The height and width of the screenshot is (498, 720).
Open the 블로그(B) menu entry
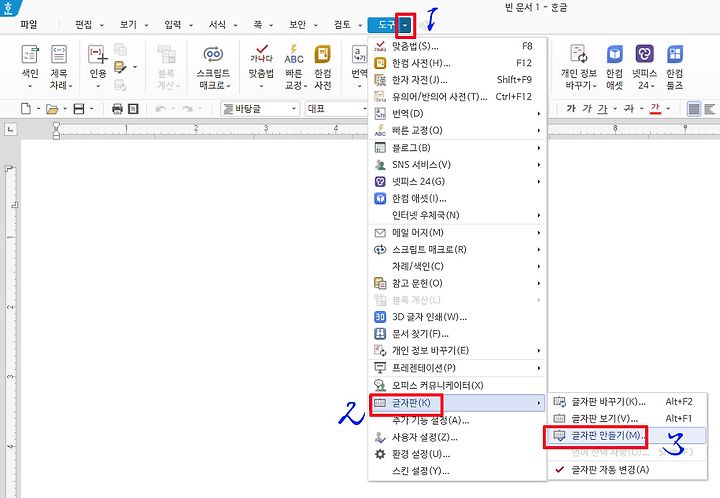457,148
